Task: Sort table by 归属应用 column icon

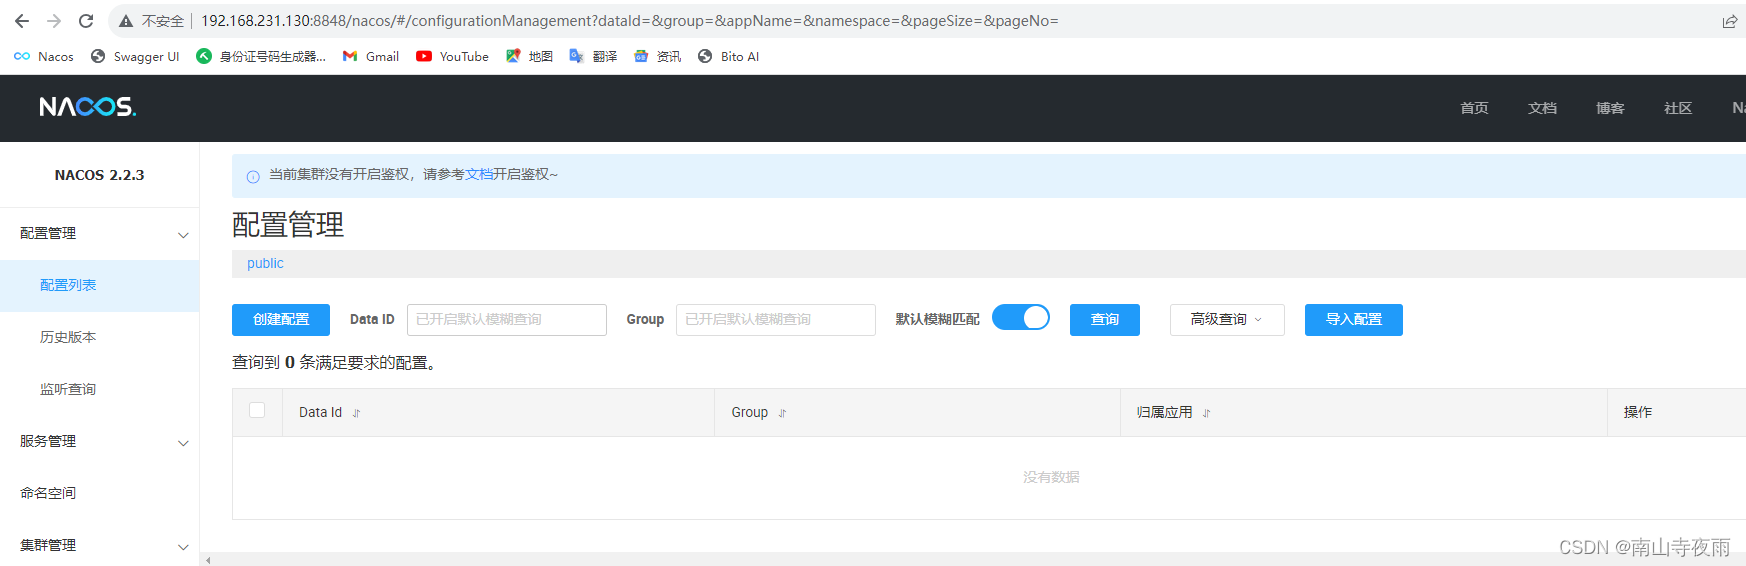Action: pyautogui.click(x=1207, y=413)
